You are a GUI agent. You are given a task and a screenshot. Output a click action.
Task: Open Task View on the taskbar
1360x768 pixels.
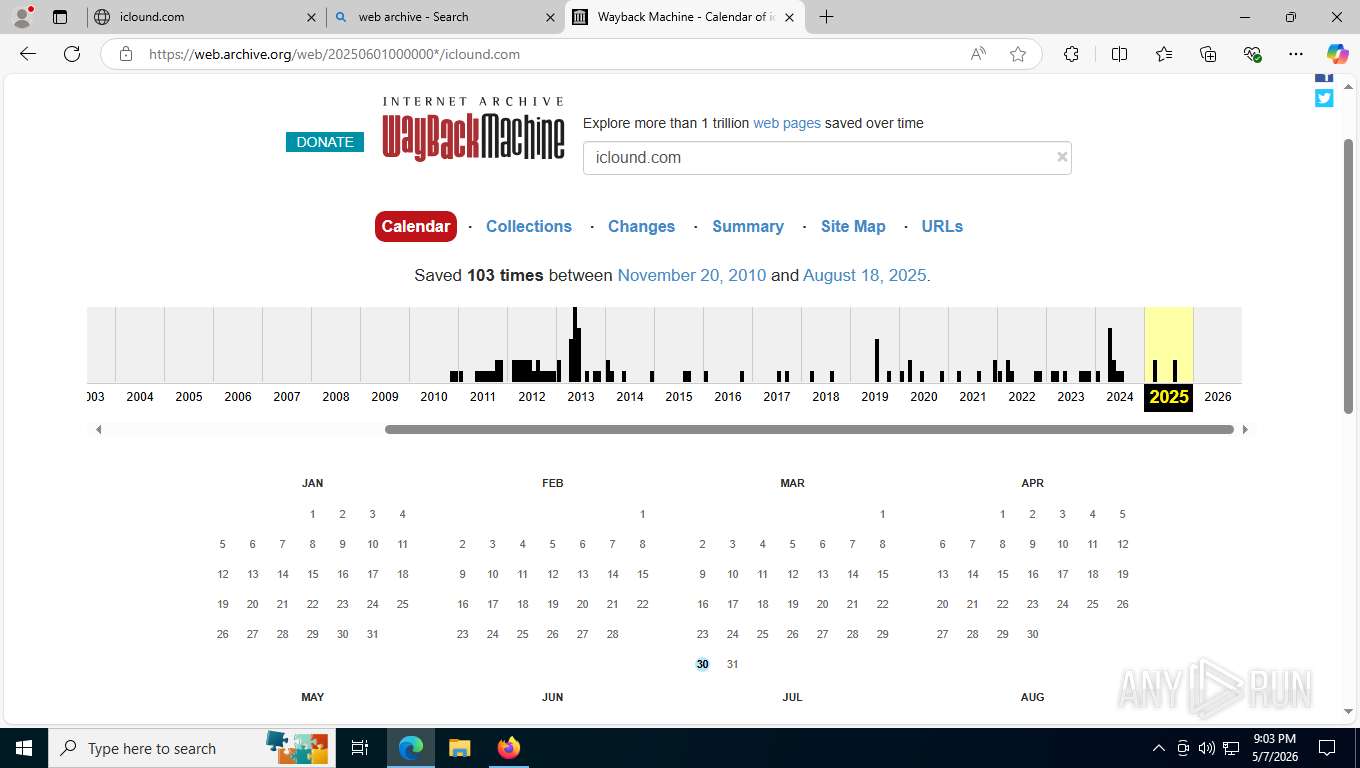360,748
